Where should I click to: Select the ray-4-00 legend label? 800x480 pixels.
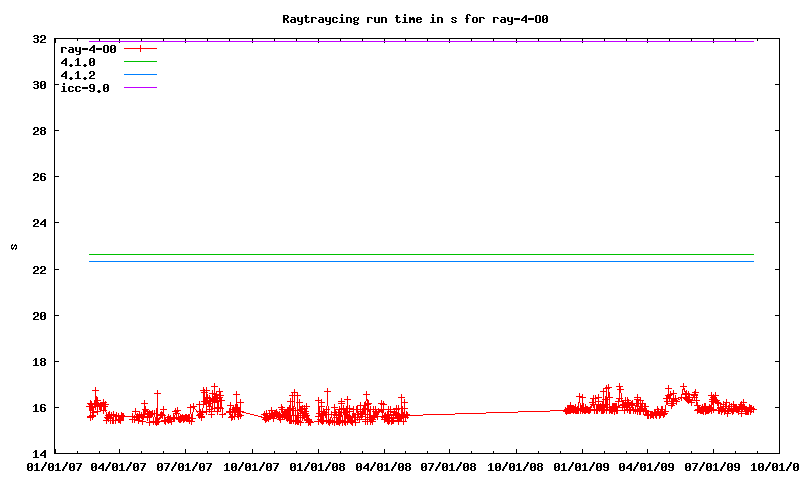[x=88, y=48]
